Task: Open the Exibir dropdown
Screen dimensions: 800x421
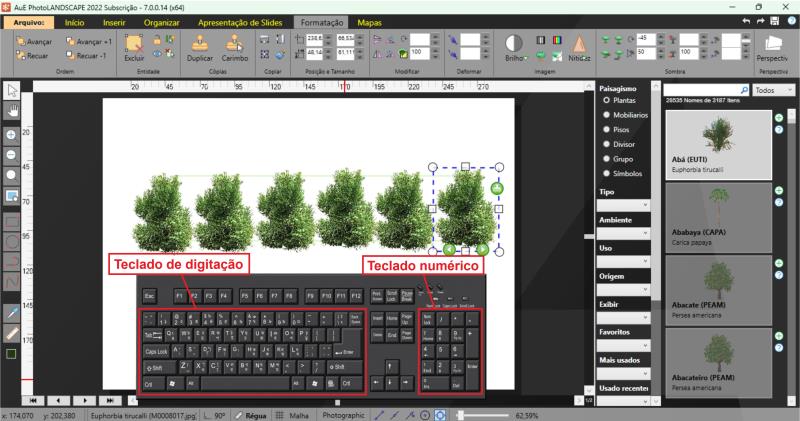Action: coord(623,317)
